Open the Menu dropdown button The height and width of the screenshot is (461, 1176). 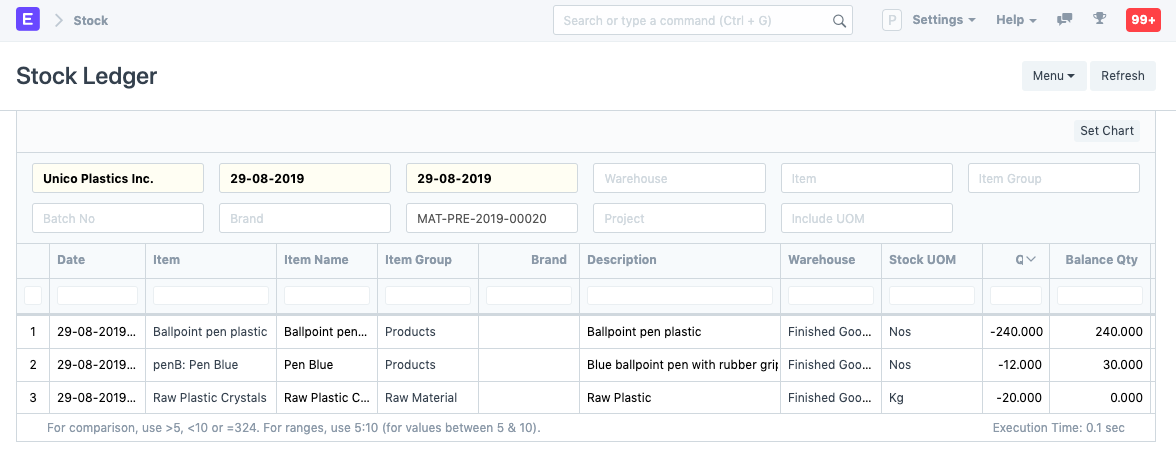pos(1053,76)
